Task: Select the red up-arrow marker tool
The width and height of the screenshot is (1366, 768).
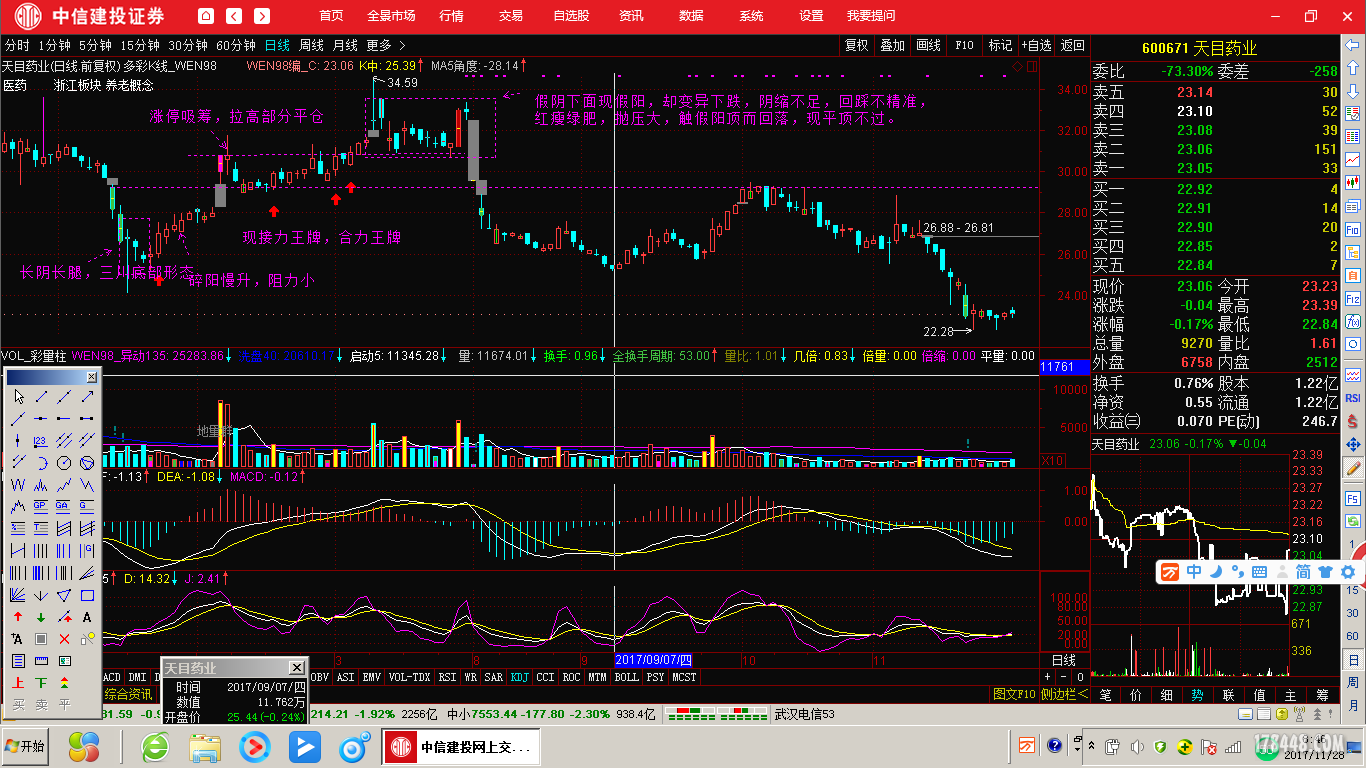Action: pyautogui.click(x=19, y=616)
